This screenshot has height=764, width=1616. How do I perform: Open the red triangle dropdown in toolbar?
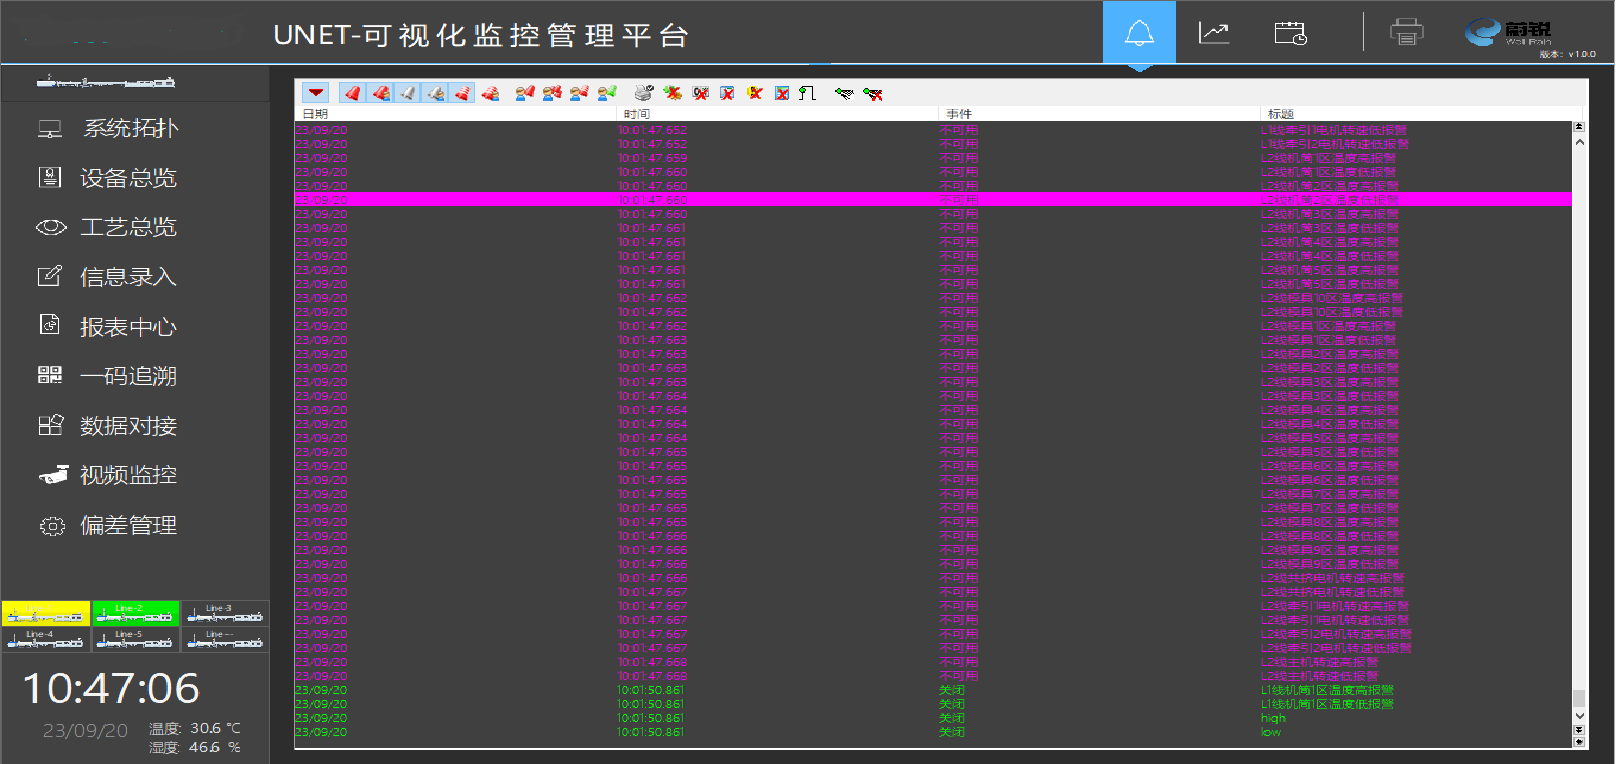tap(316, 93)
